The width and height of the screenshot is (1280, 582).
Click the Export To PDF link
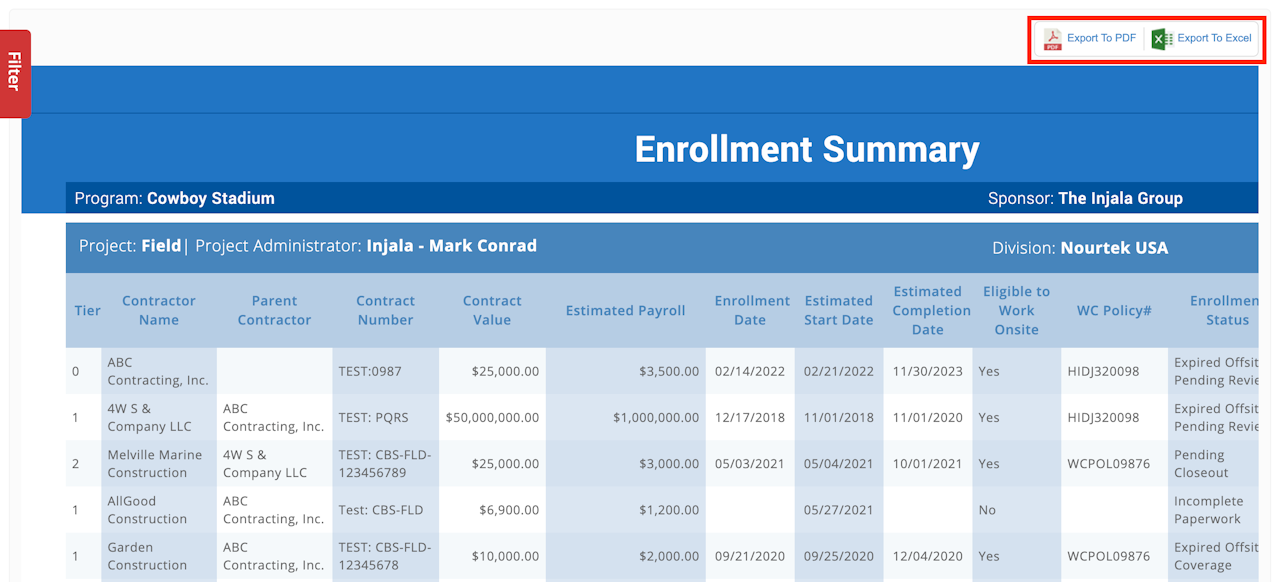(1101, 38)
